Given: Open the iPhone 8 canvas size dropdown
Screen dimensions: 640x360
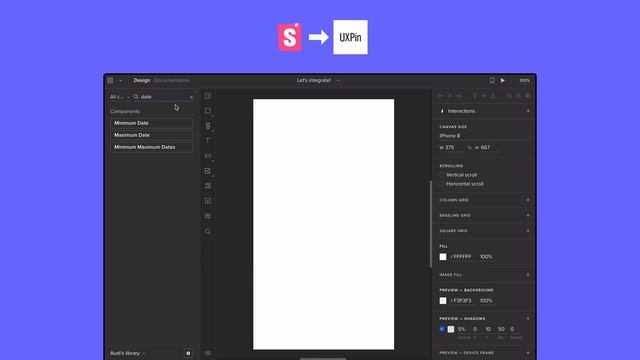Looking at the screenshot, I should tap(484, 136).
